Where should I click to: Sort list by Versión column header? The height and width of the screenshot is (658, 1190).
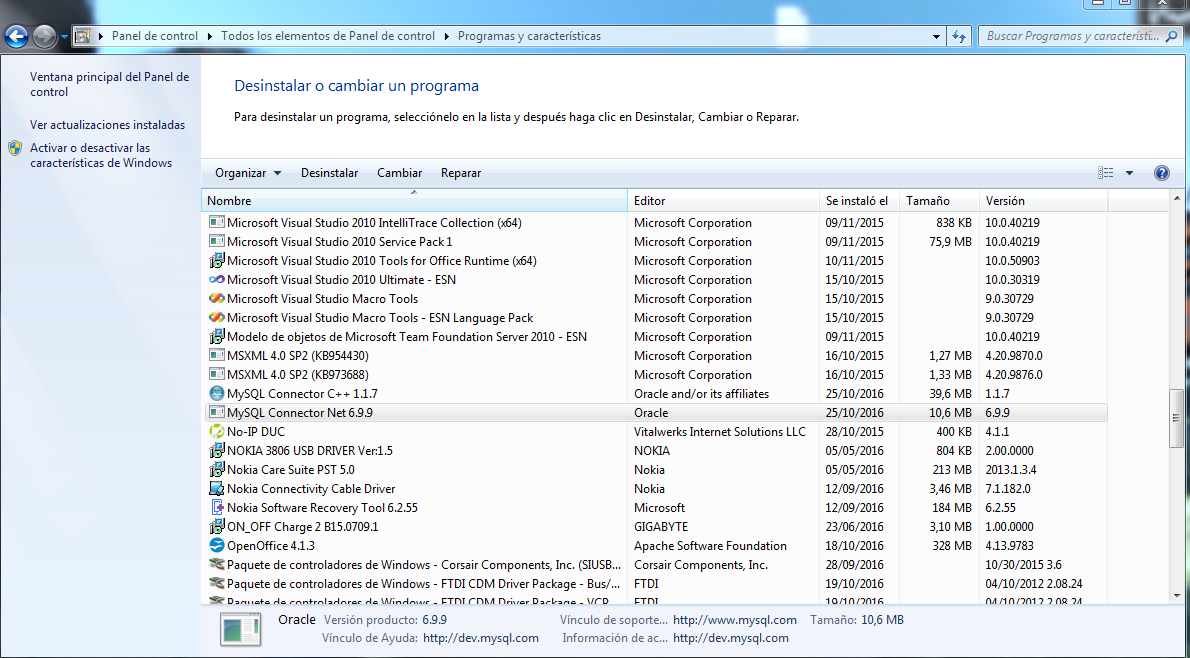click(x=1044, y=201)
